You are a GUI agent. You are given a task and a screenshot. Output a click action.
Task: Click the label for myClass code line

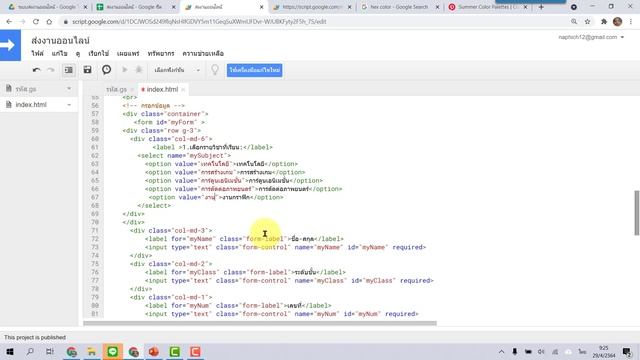[245, 272]
